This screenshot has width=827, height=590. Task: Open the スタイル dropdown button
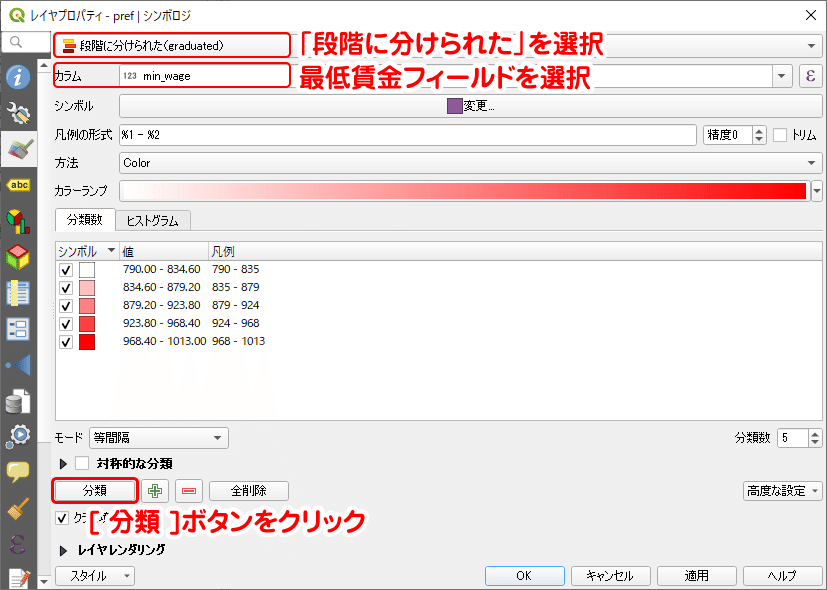(x=95, y=576)
